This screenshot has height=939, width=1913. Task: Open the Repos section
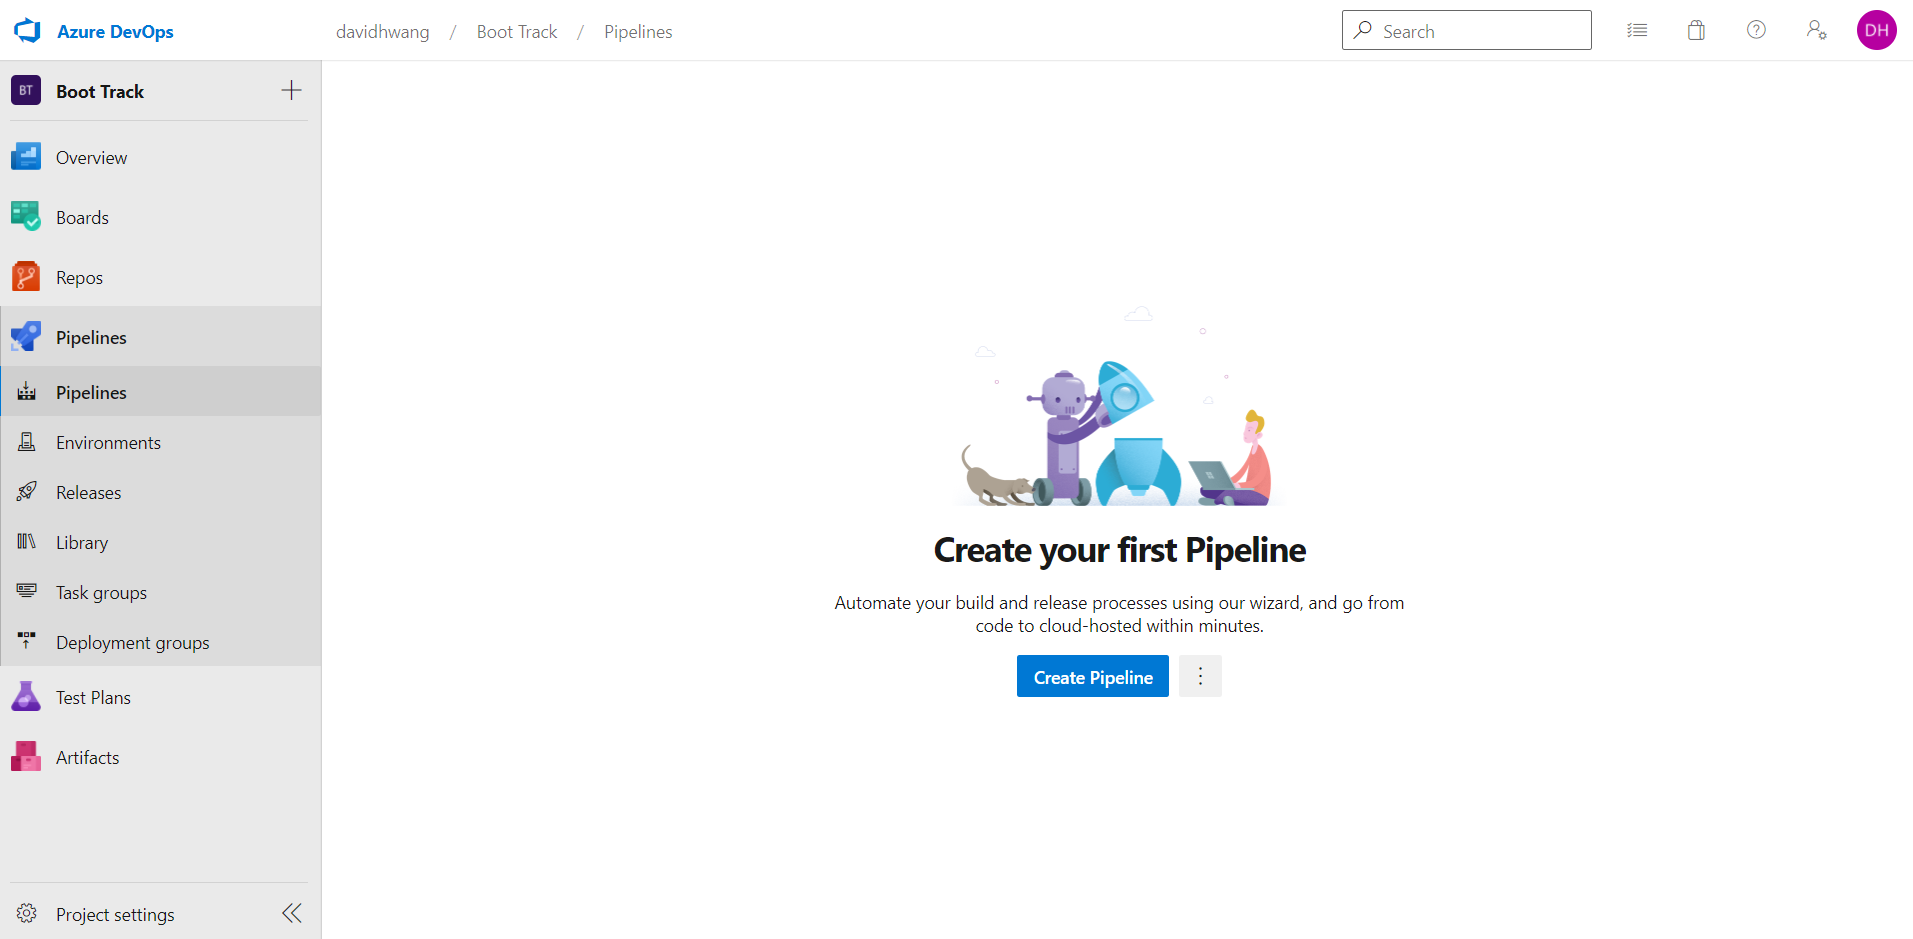tap(79, 277)
